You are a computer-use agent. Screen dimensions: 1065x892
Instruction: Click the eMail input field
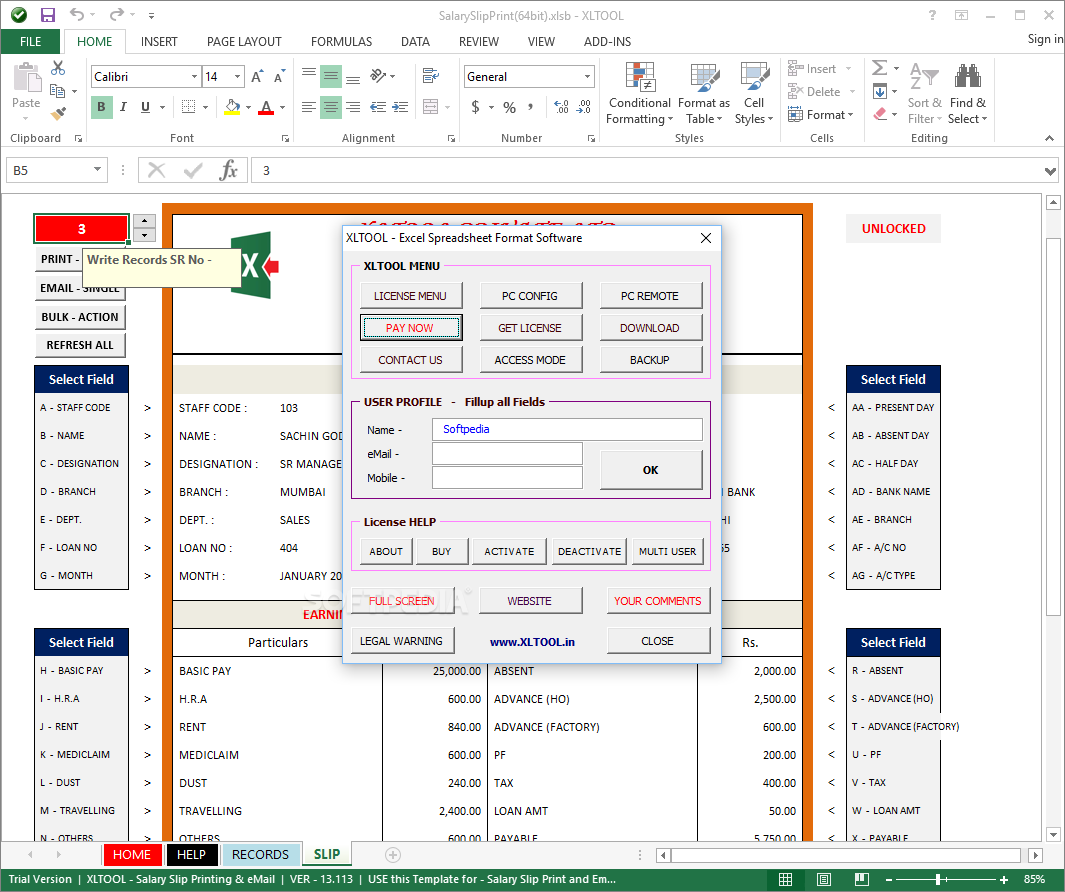(x=507, y=453)
